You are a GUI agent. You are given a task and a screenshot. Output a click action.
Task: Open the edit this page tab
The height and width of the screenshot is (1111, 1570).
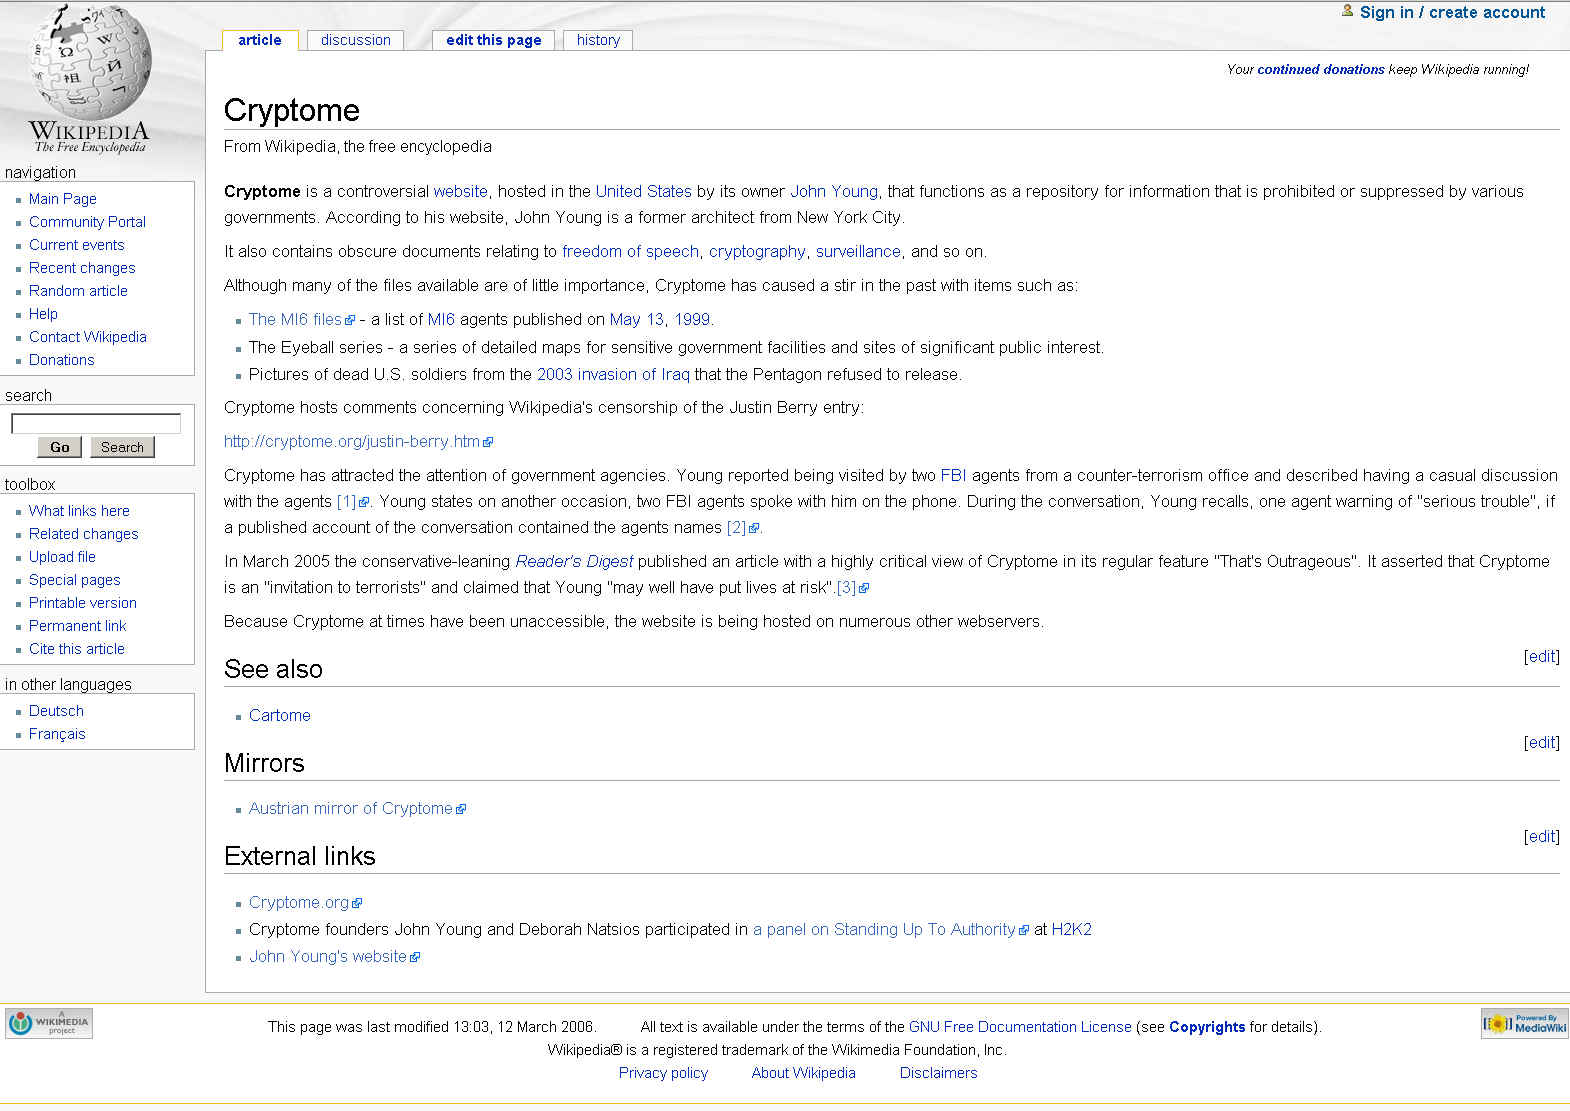tap(493, 40)
